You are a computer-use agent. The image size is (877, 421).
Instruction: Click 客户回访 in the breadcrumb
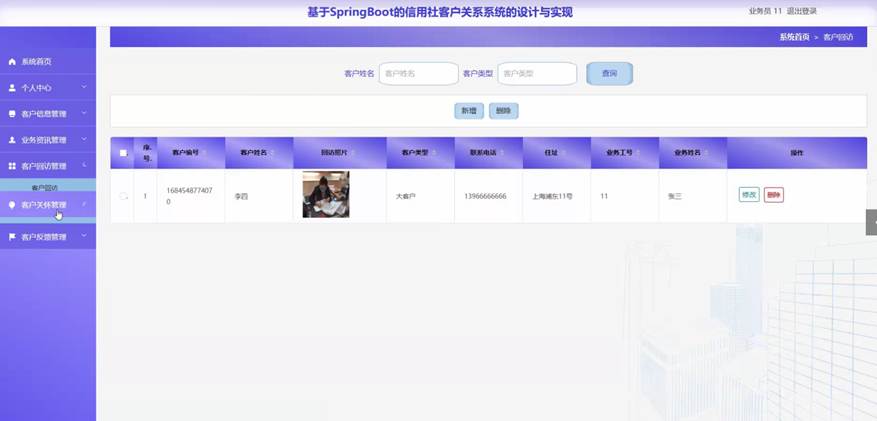[838, 37]
